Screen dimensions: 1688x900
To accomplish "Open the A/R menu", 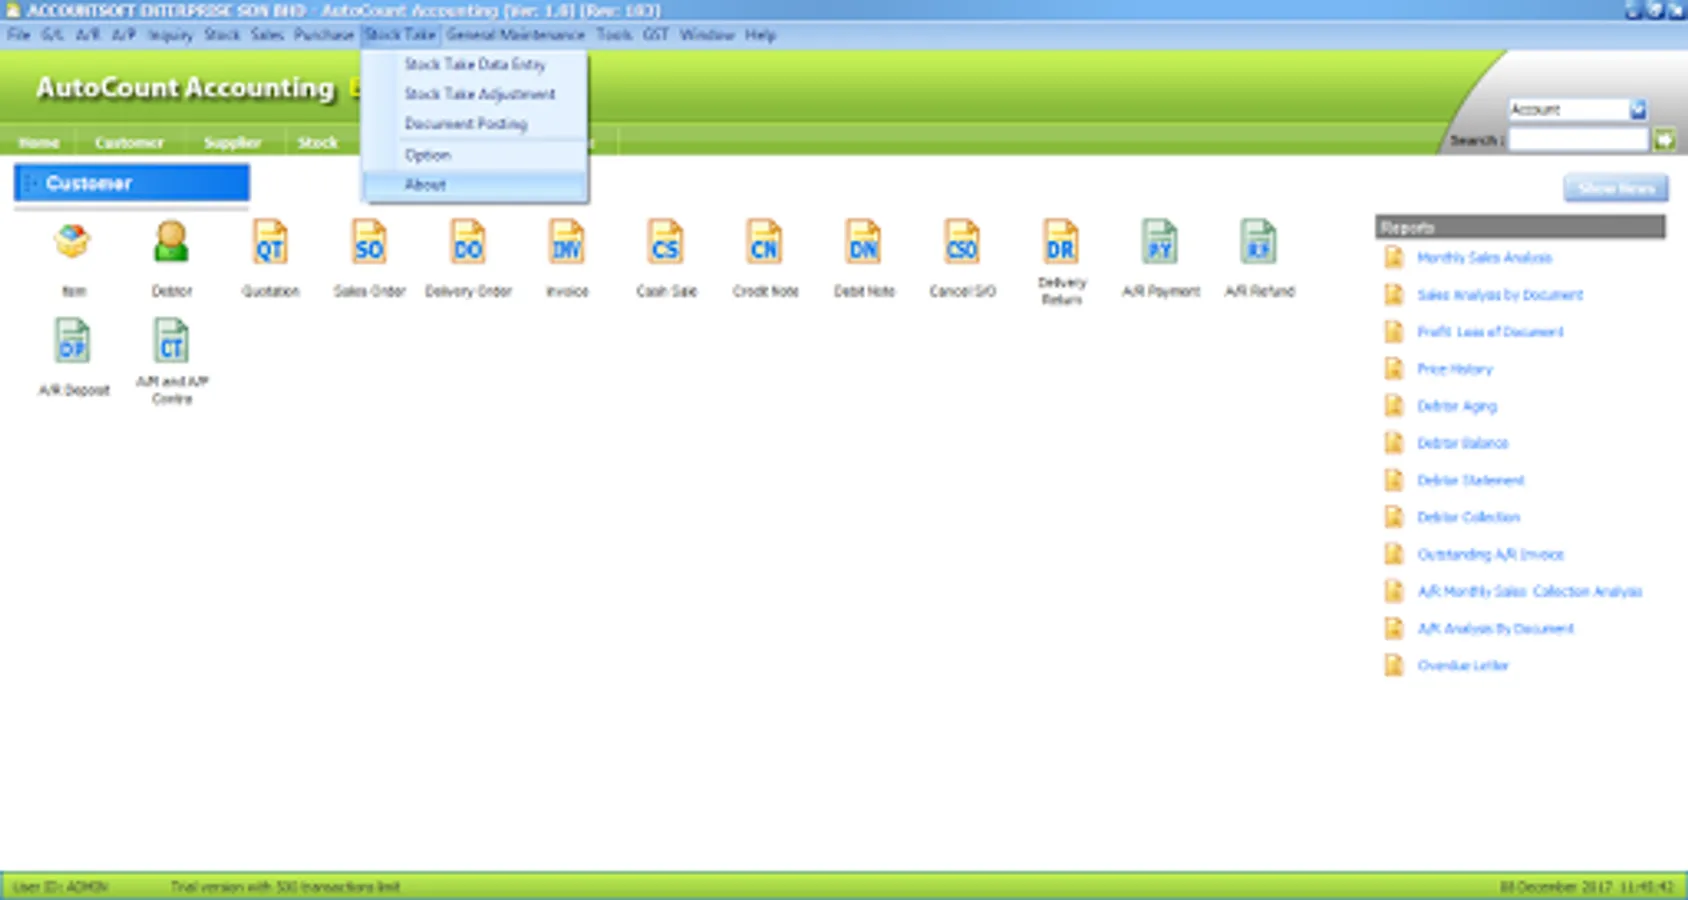I will pyautogui.click(x=88, y=35).
